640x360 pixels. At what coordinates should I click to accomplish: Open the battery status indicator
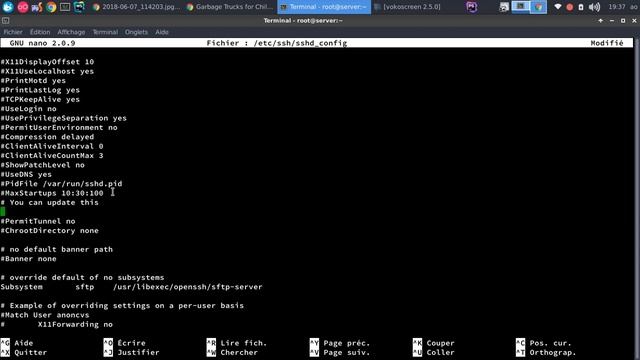(x=581, y=7)
